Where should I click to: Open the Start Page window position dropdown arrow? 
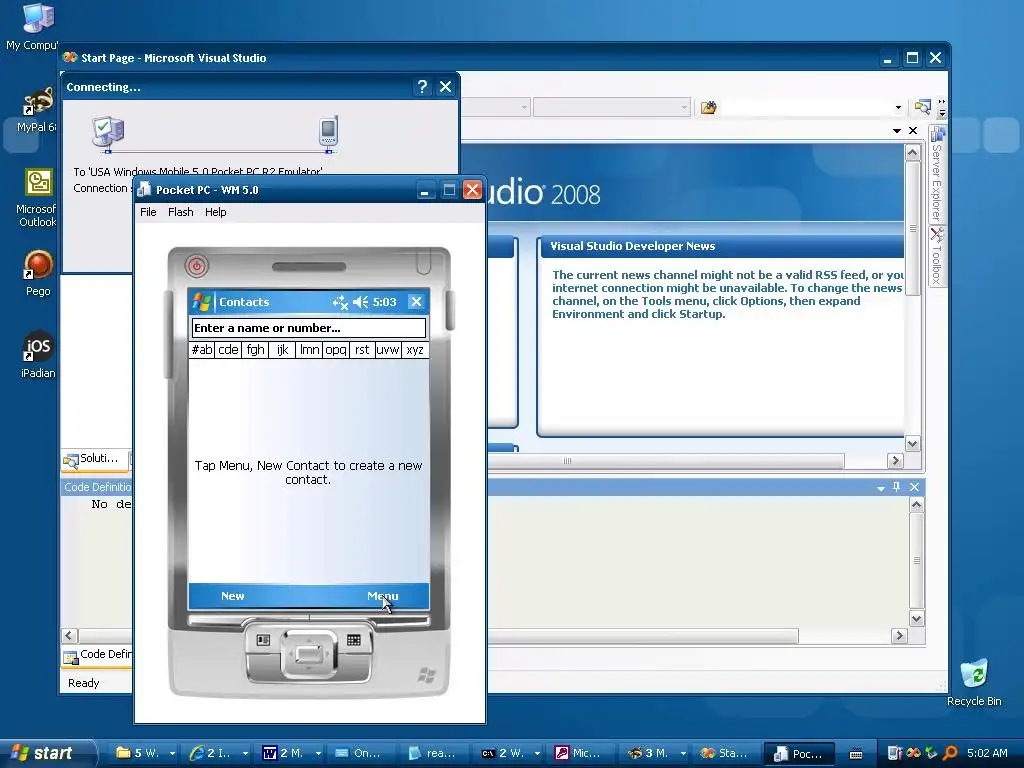[x=897, y=131]
